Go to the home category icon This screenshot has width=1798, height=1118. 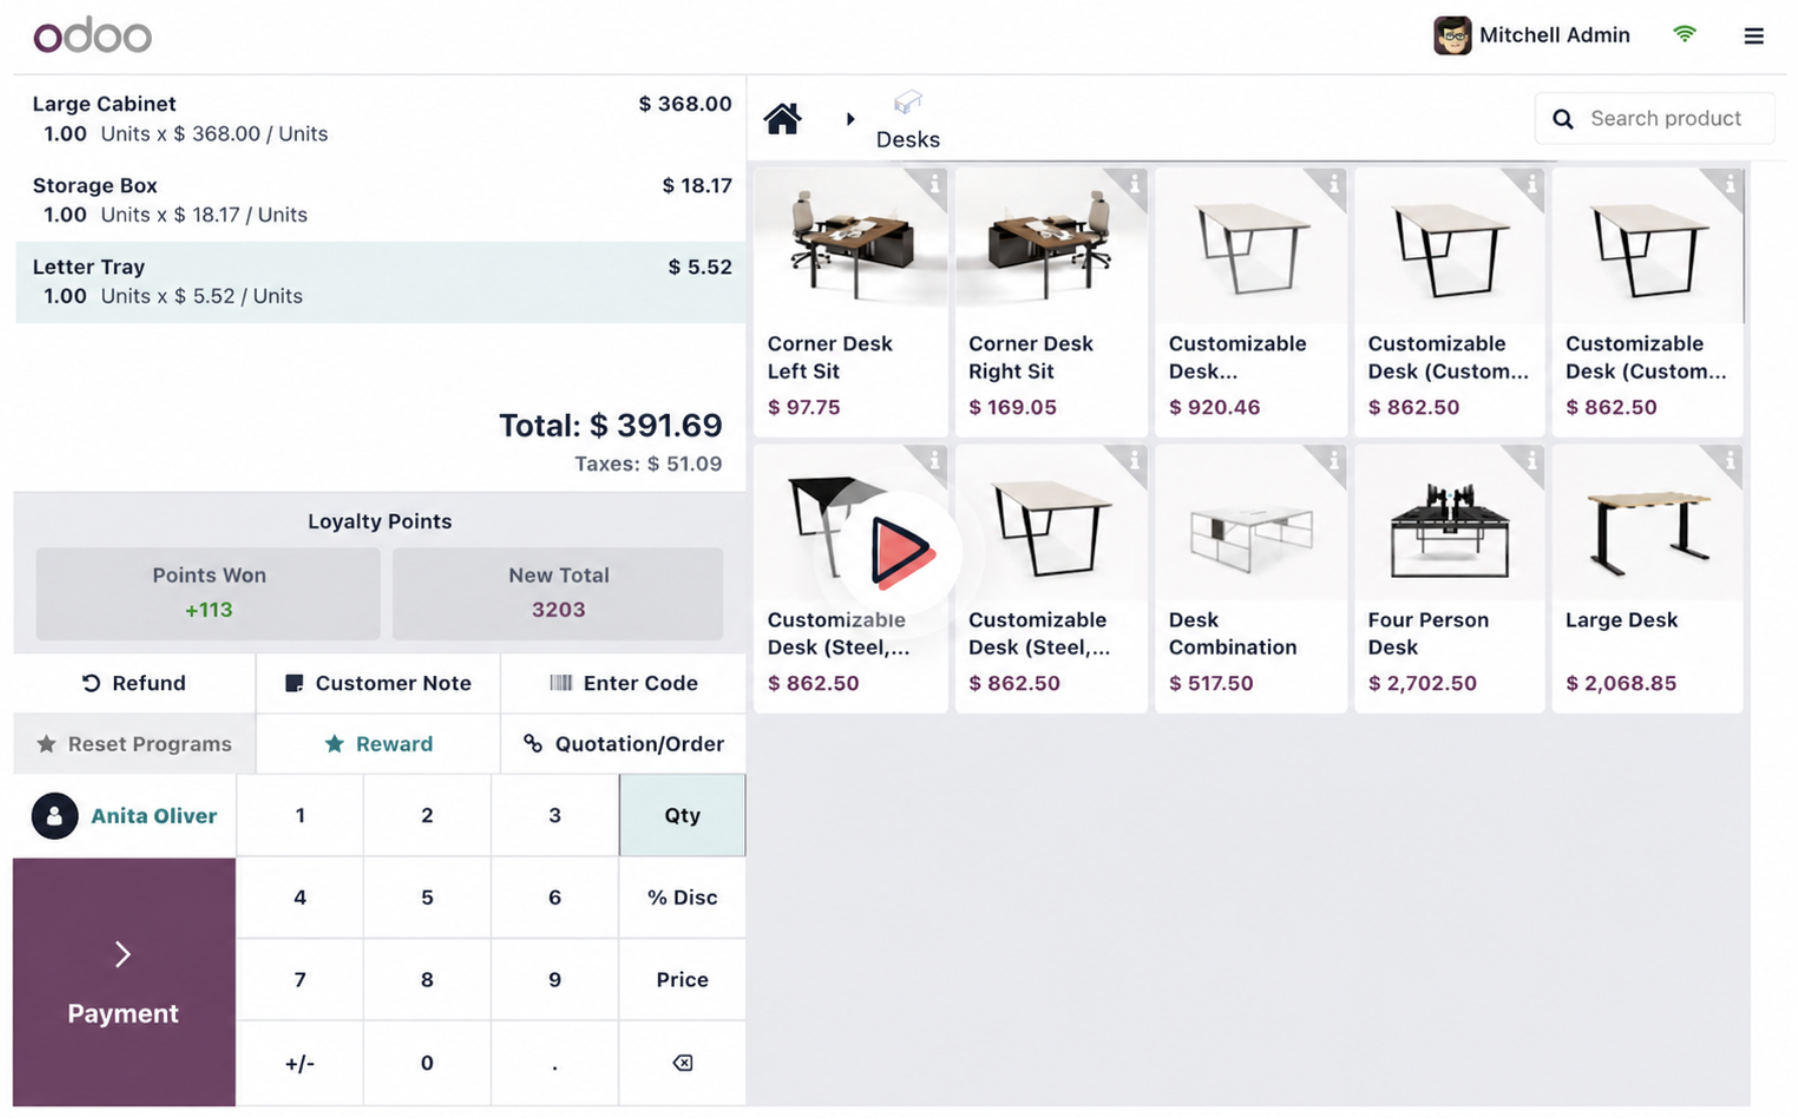[x=782, y=118]
